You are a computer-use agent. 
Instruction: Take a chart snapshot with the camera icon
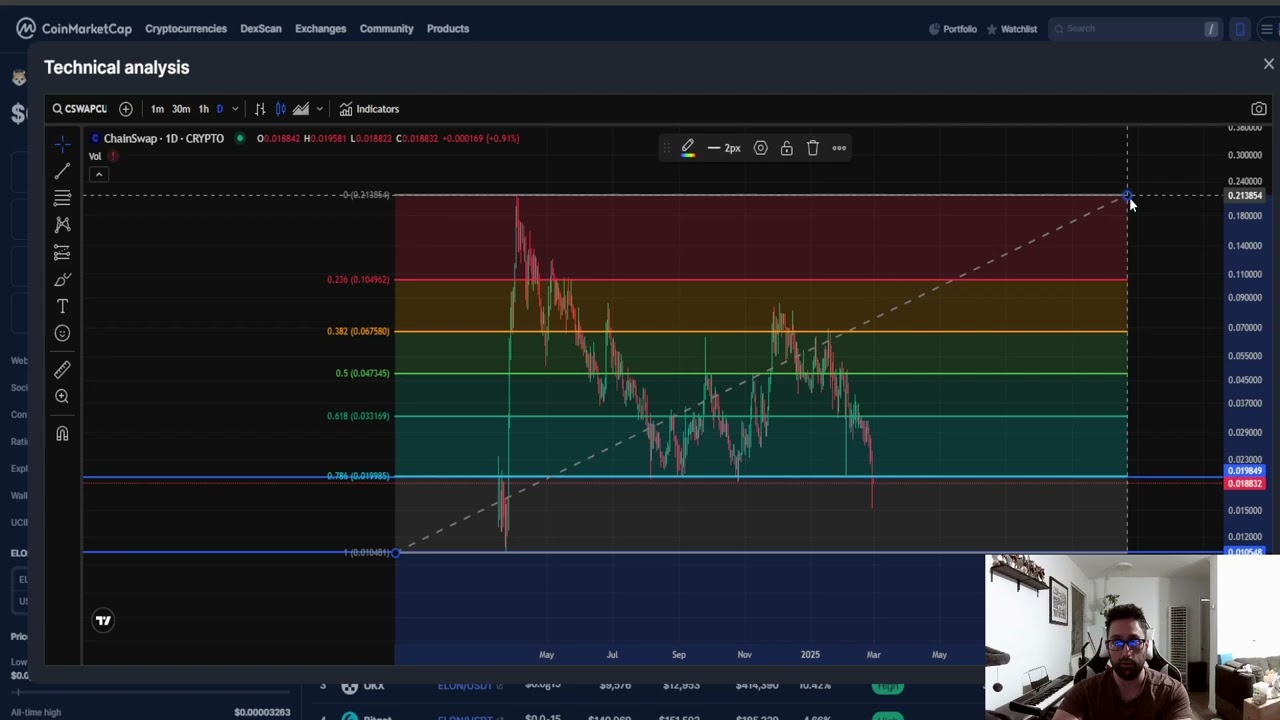click(x=1259, y=109)
